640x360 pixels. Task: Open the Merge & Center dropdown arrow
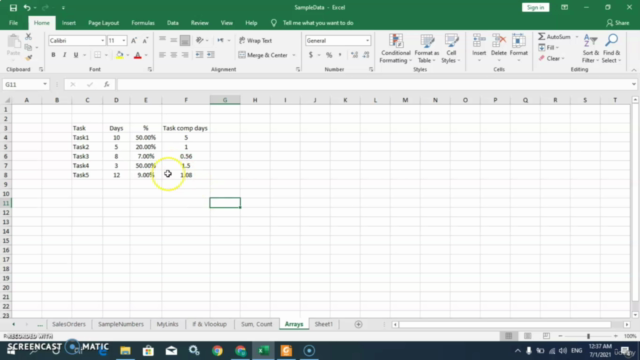point(293,55)
